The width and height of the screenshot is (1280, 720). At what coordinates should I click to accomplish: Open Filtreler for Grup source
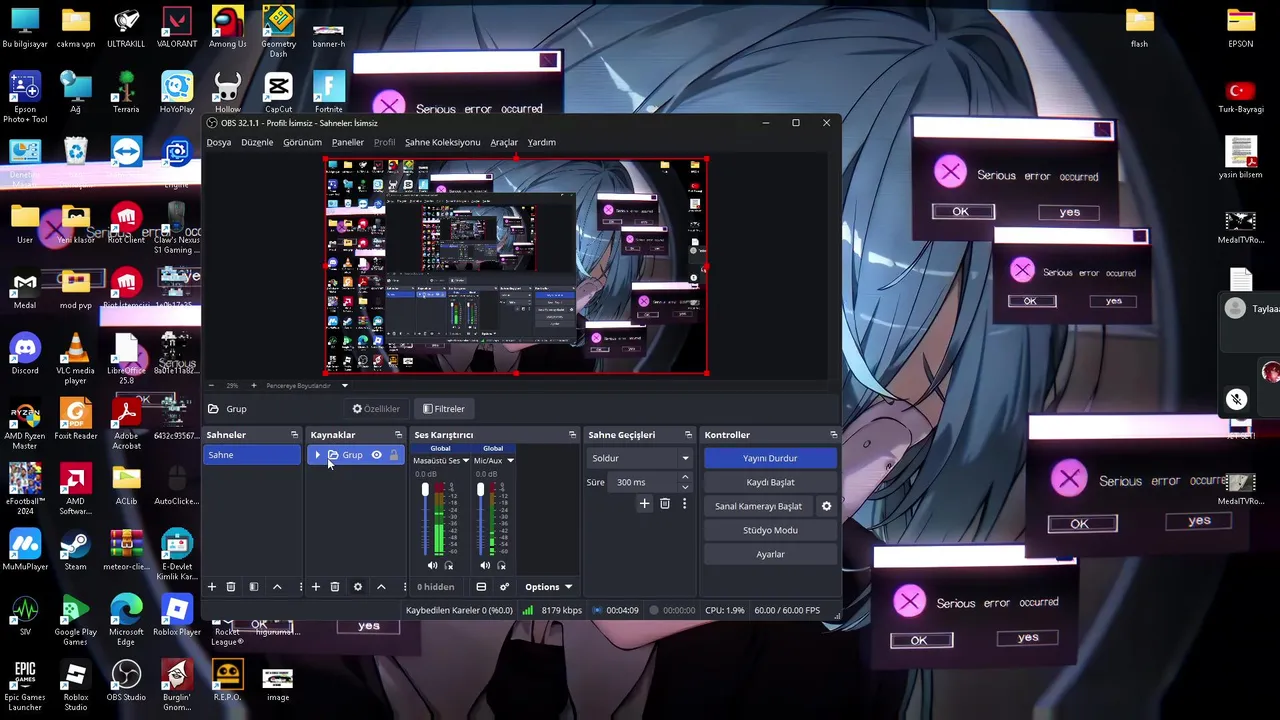coord(443,409)
